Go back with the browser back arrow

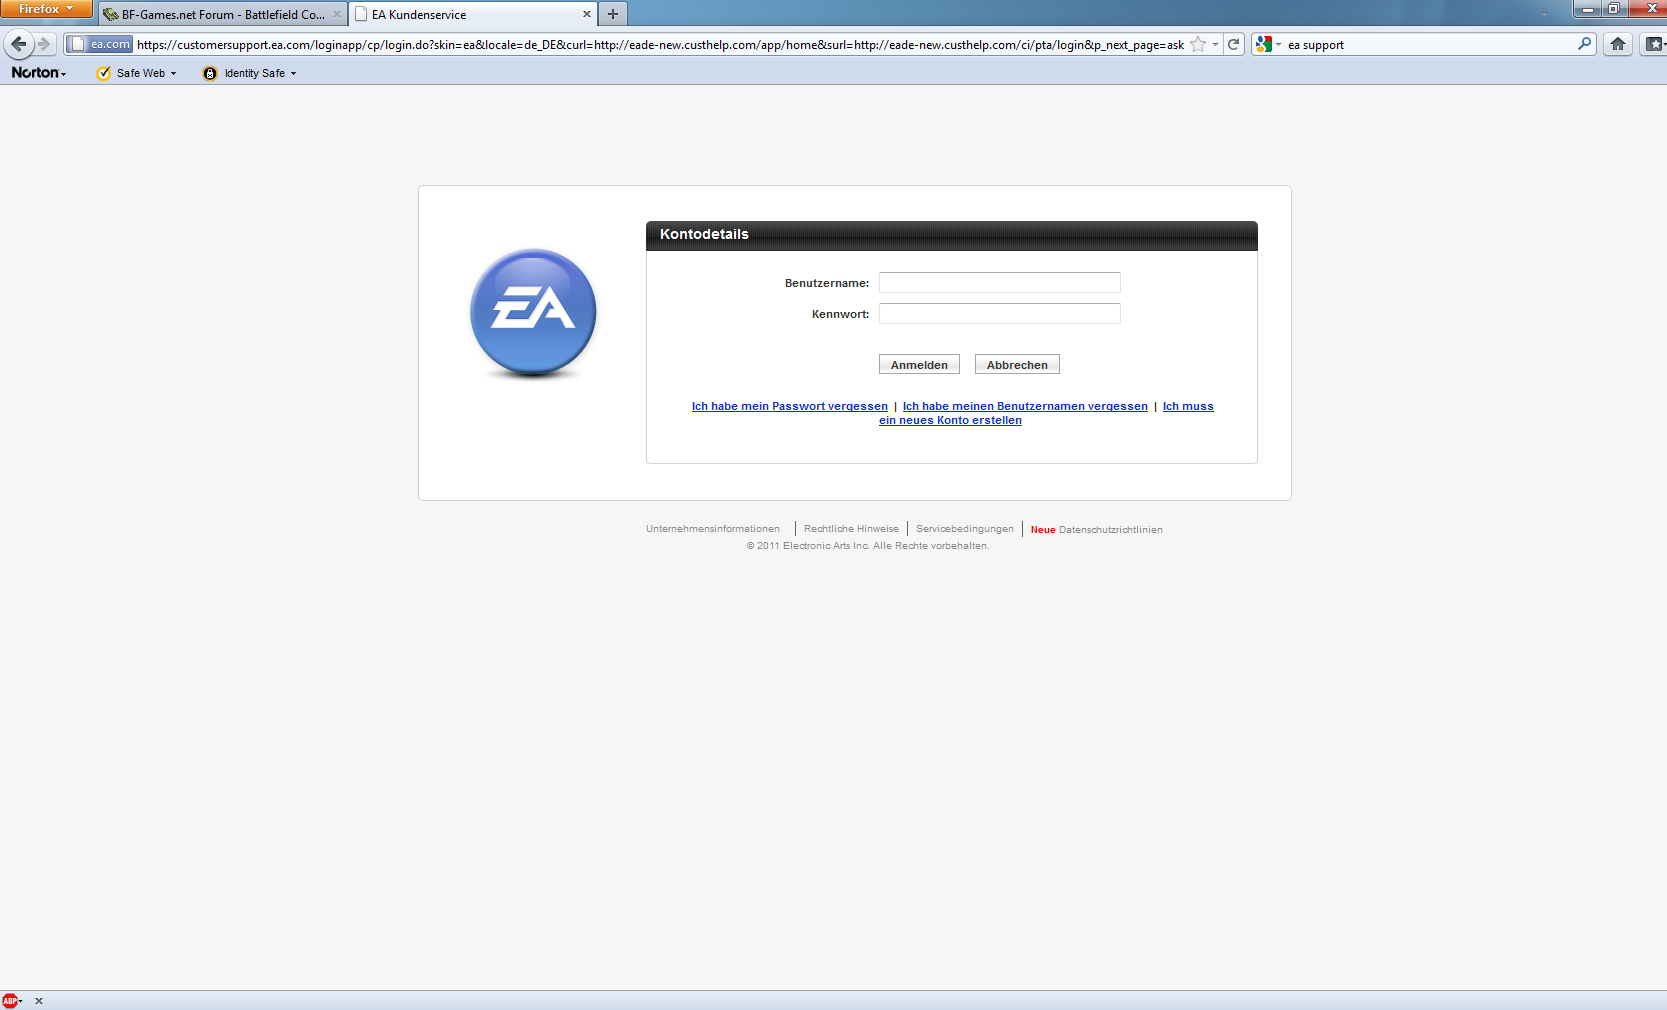pyautogui.click(x=18, y=44)
